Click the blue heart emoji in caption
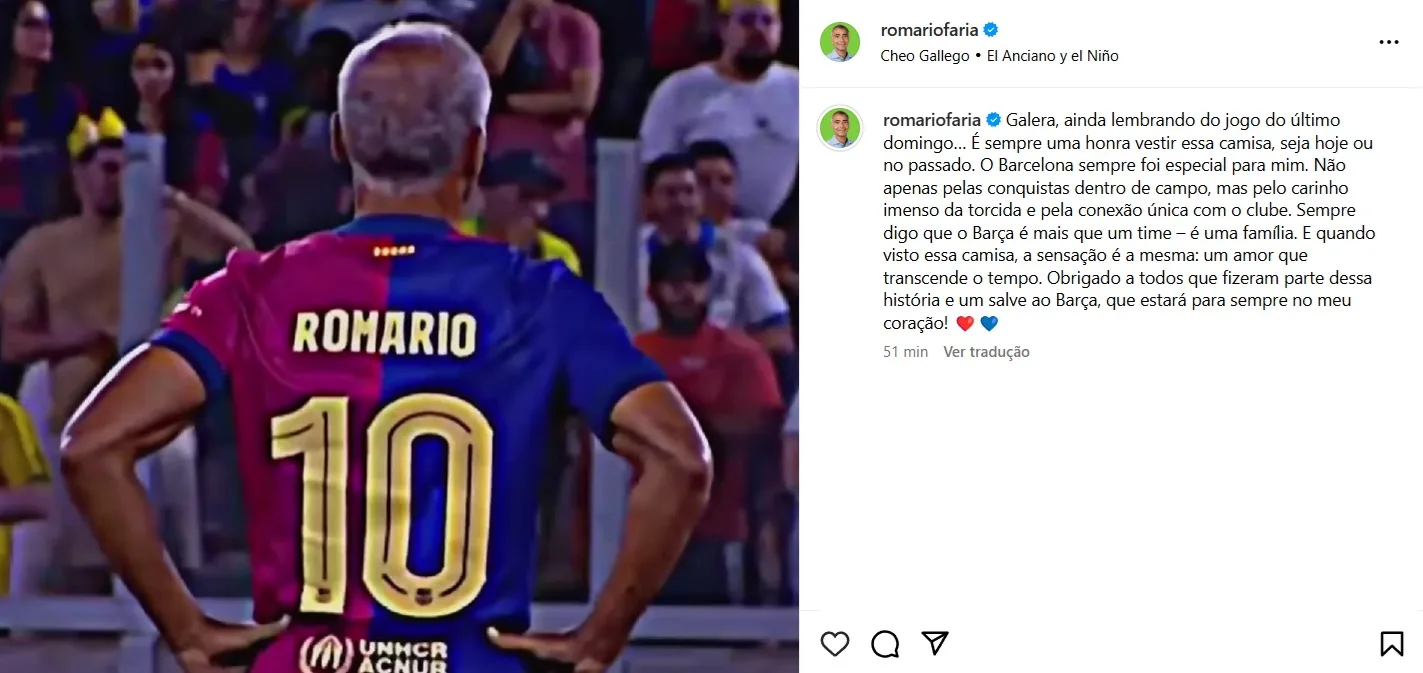Screen dimensions: 1423x673 [x=989, y=323]
